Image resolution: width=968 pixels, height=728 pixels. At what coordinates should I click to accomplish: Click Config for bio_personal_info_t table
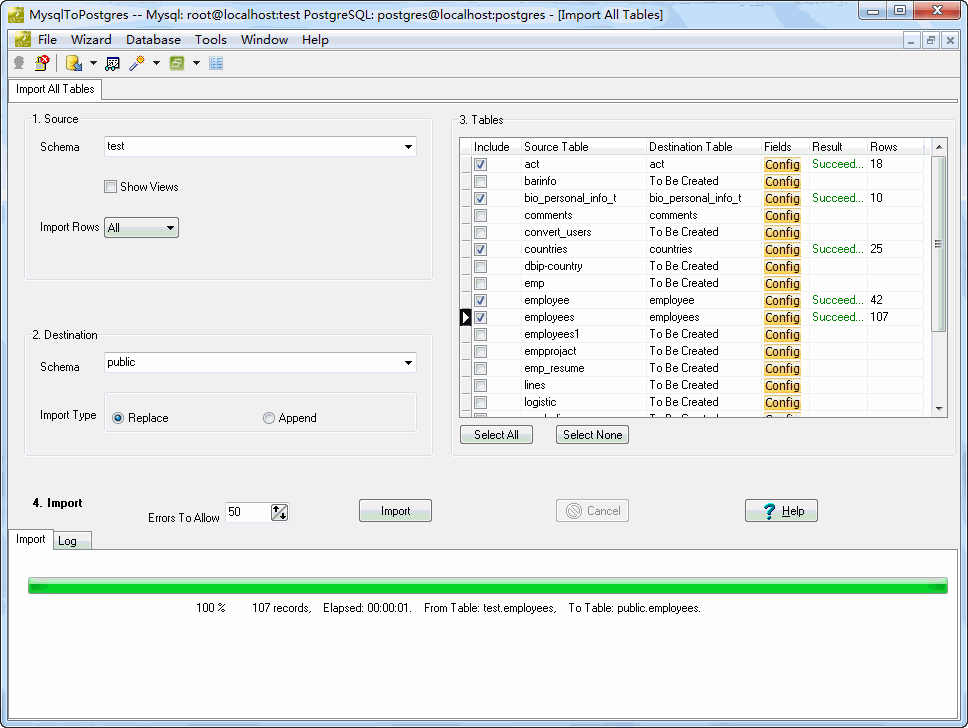[x=782, y=198]
